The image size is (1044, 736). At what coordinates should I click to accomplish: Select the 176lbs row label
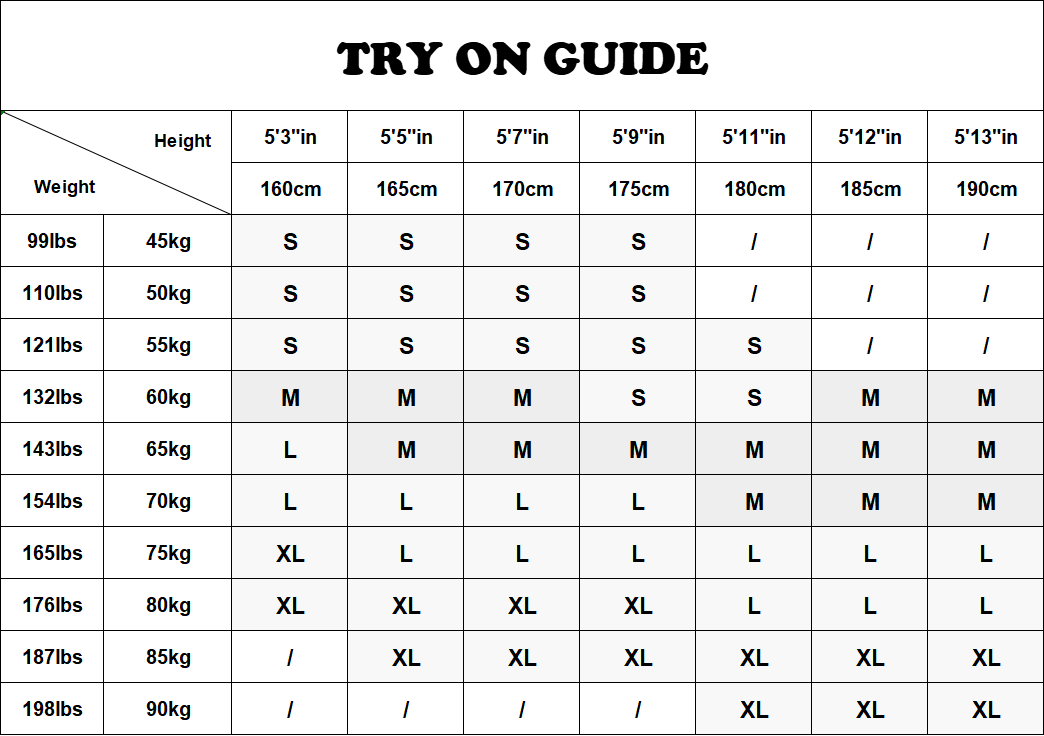[52, 605]
